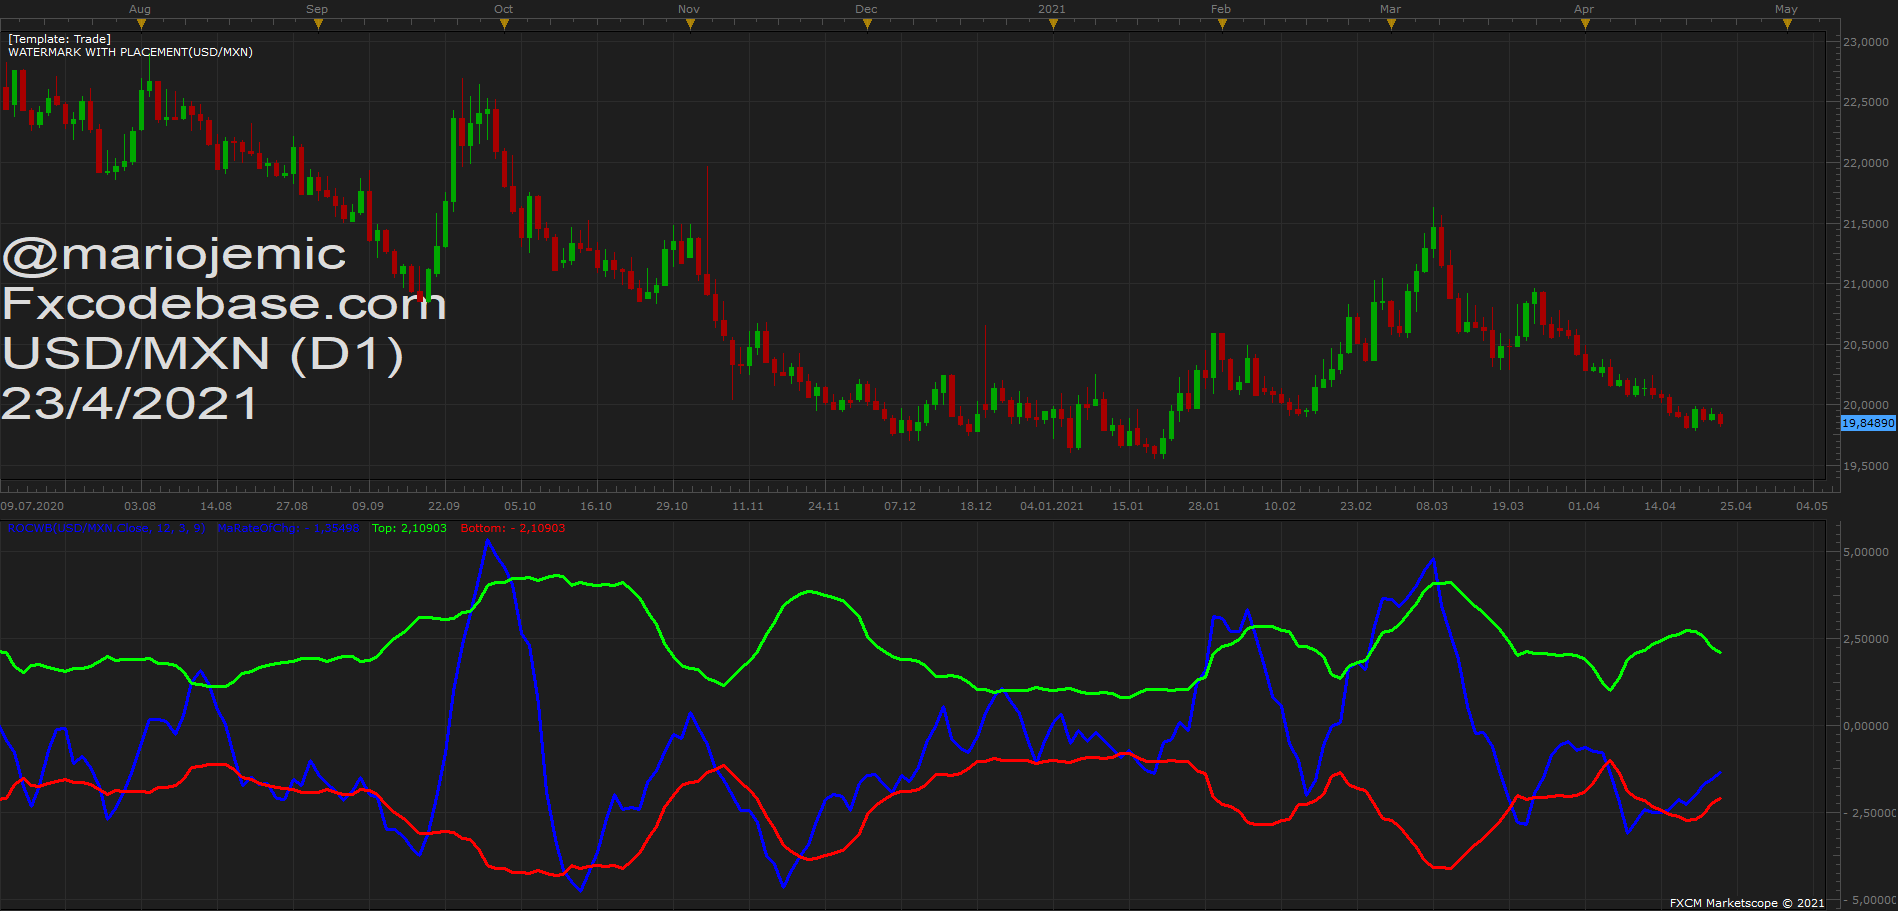
Task: Select the WATERMARK WITH PLACEMENT(USD/MXN) indicator label
Action: coord(130,52)
